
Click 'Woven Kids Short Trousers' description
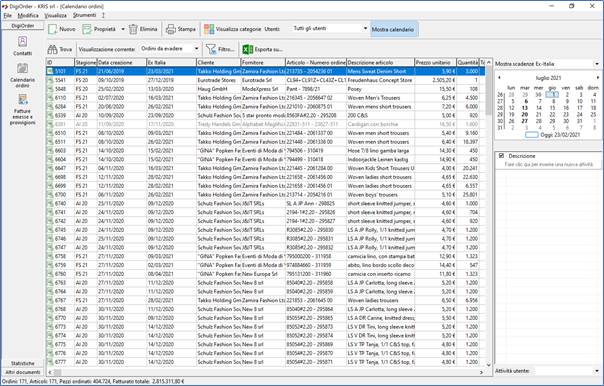pos(381,168)
